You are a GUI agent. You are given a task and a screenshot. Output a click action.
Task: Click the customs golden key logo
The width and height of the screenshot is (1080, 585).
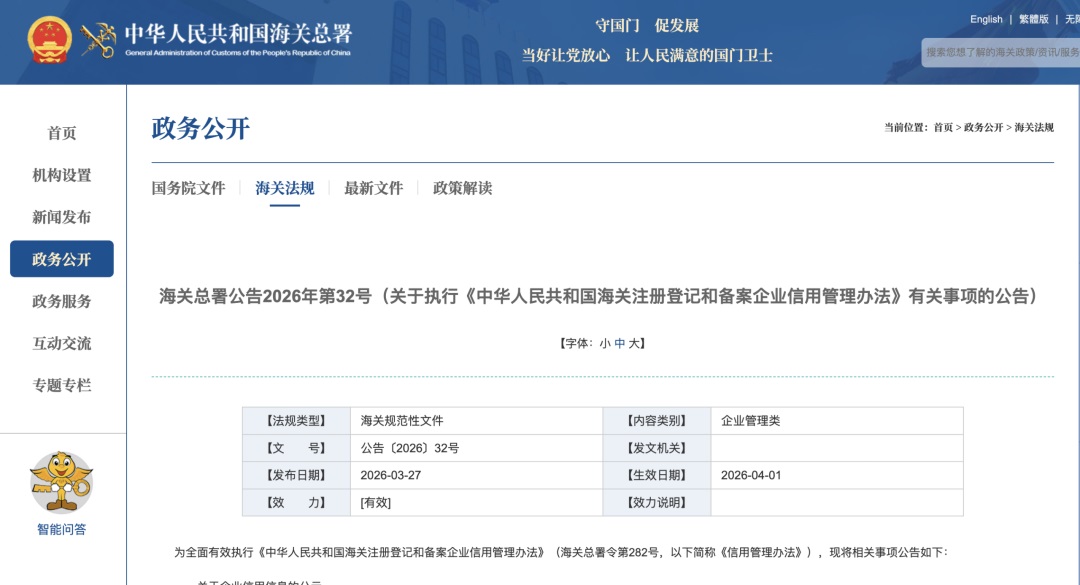[x=98, y=40]
